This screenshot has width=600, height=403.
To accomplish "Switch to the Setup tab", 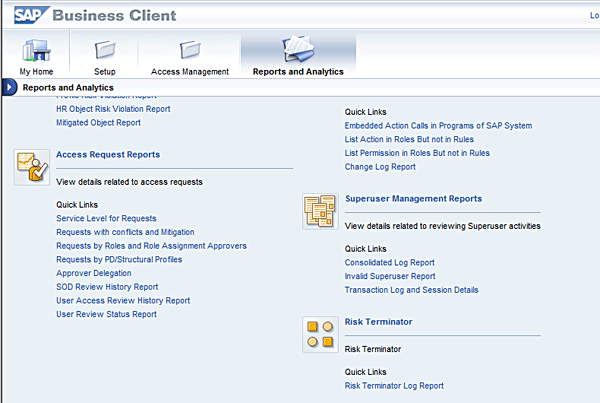I will pyautogui.click(x=105, y=72).
